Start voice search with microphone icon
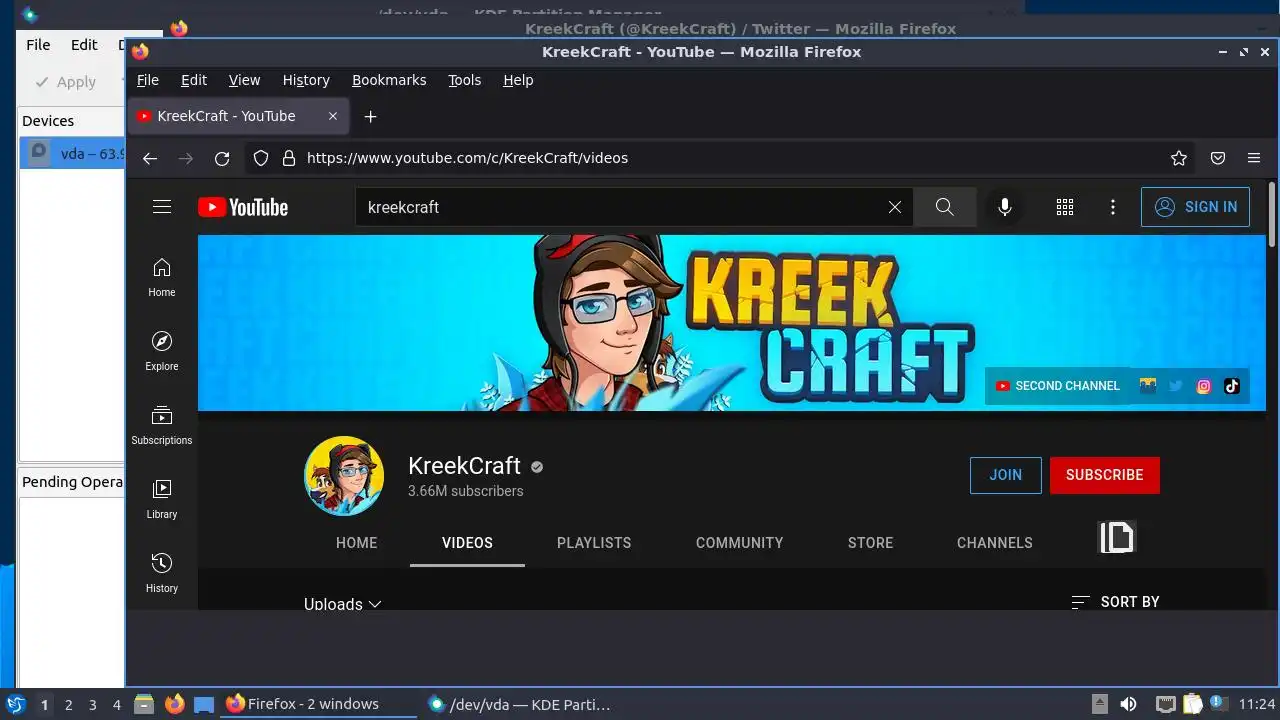The height and width of the screenshot is (720, 1280). click(x=1005, y=207)
